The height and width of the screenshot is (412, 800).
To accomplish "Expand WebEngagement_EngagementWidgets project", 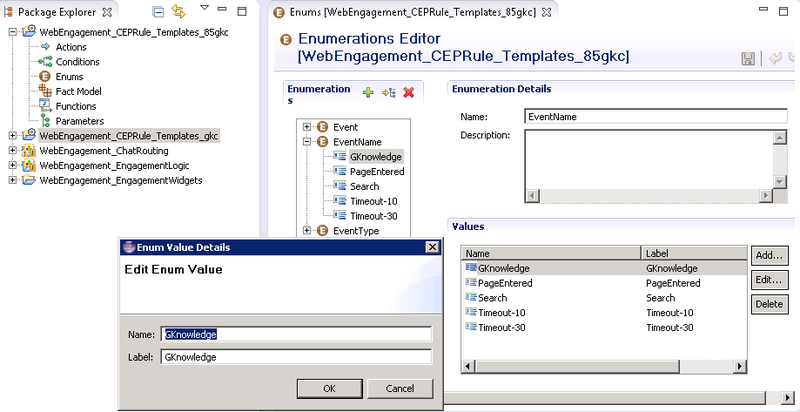I will tap(13, 180).
